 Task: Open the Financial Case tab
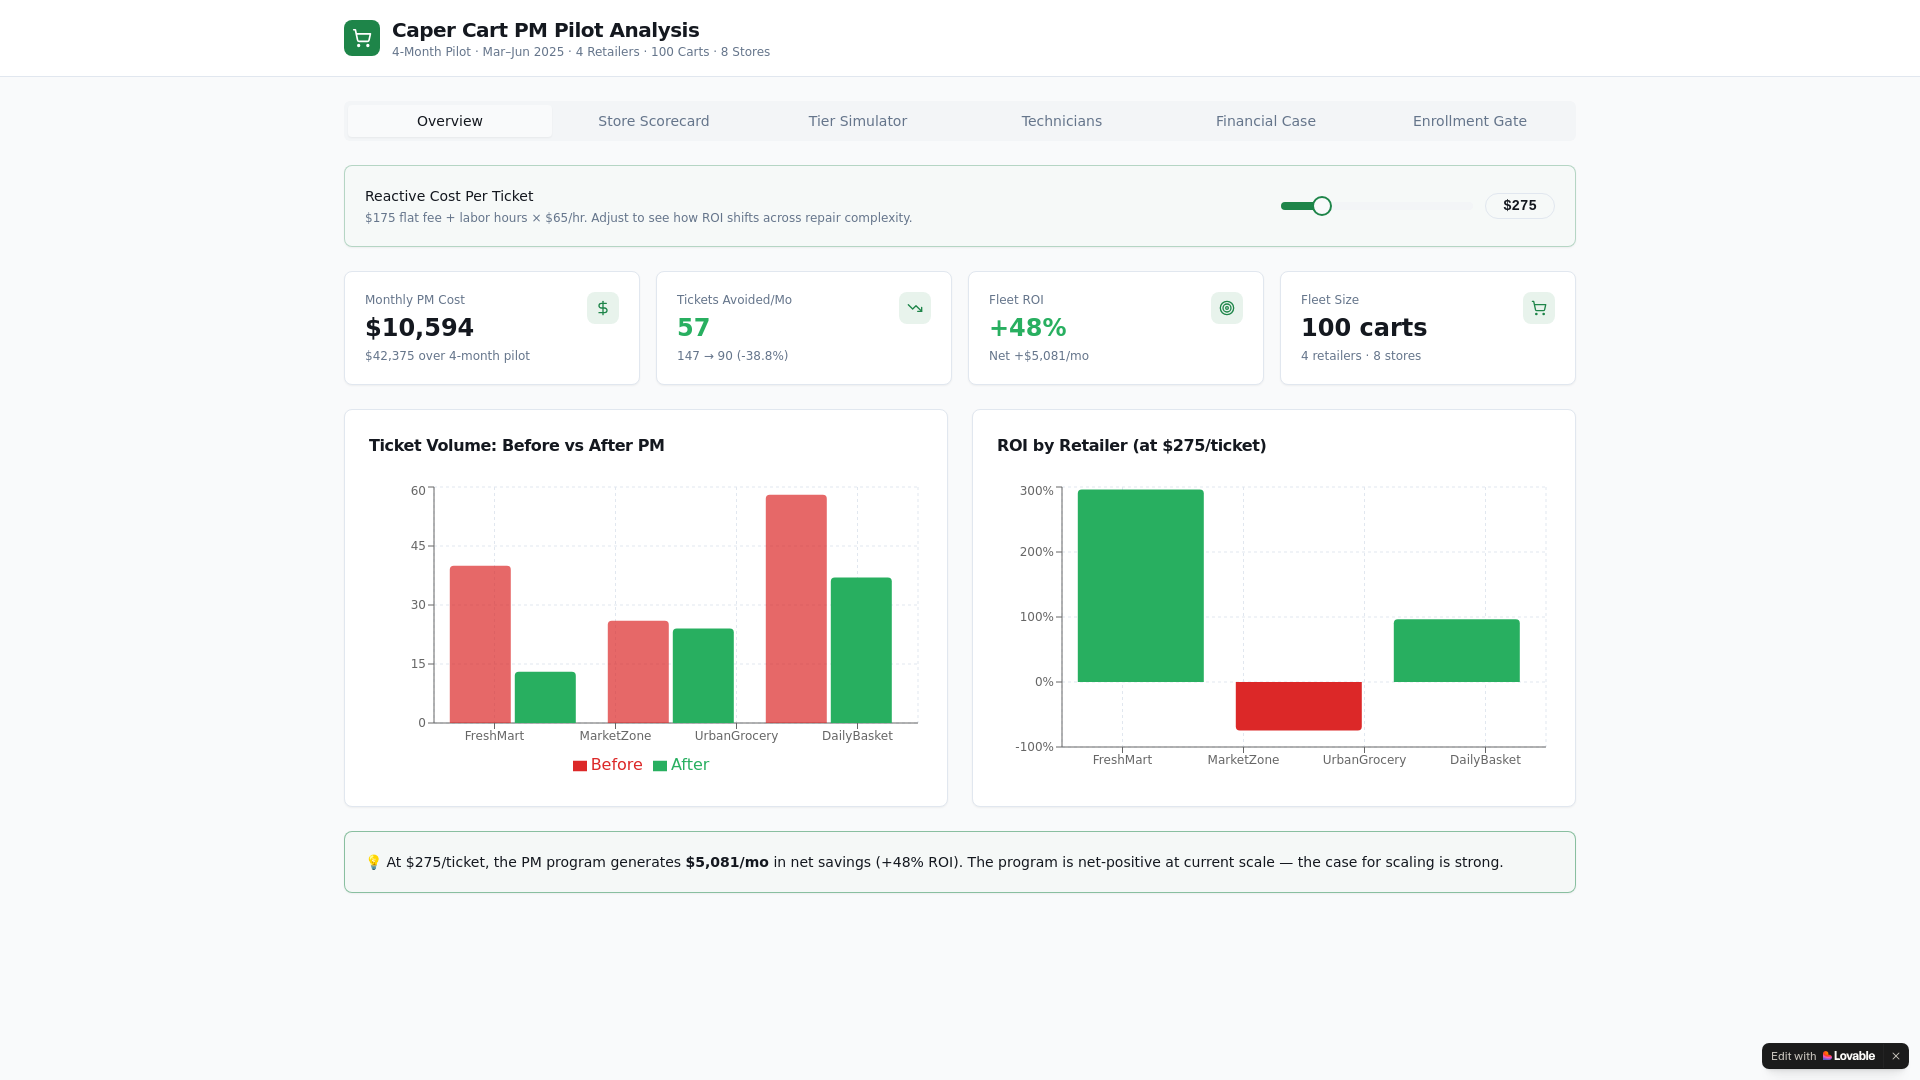click(x=1265, y=121)
